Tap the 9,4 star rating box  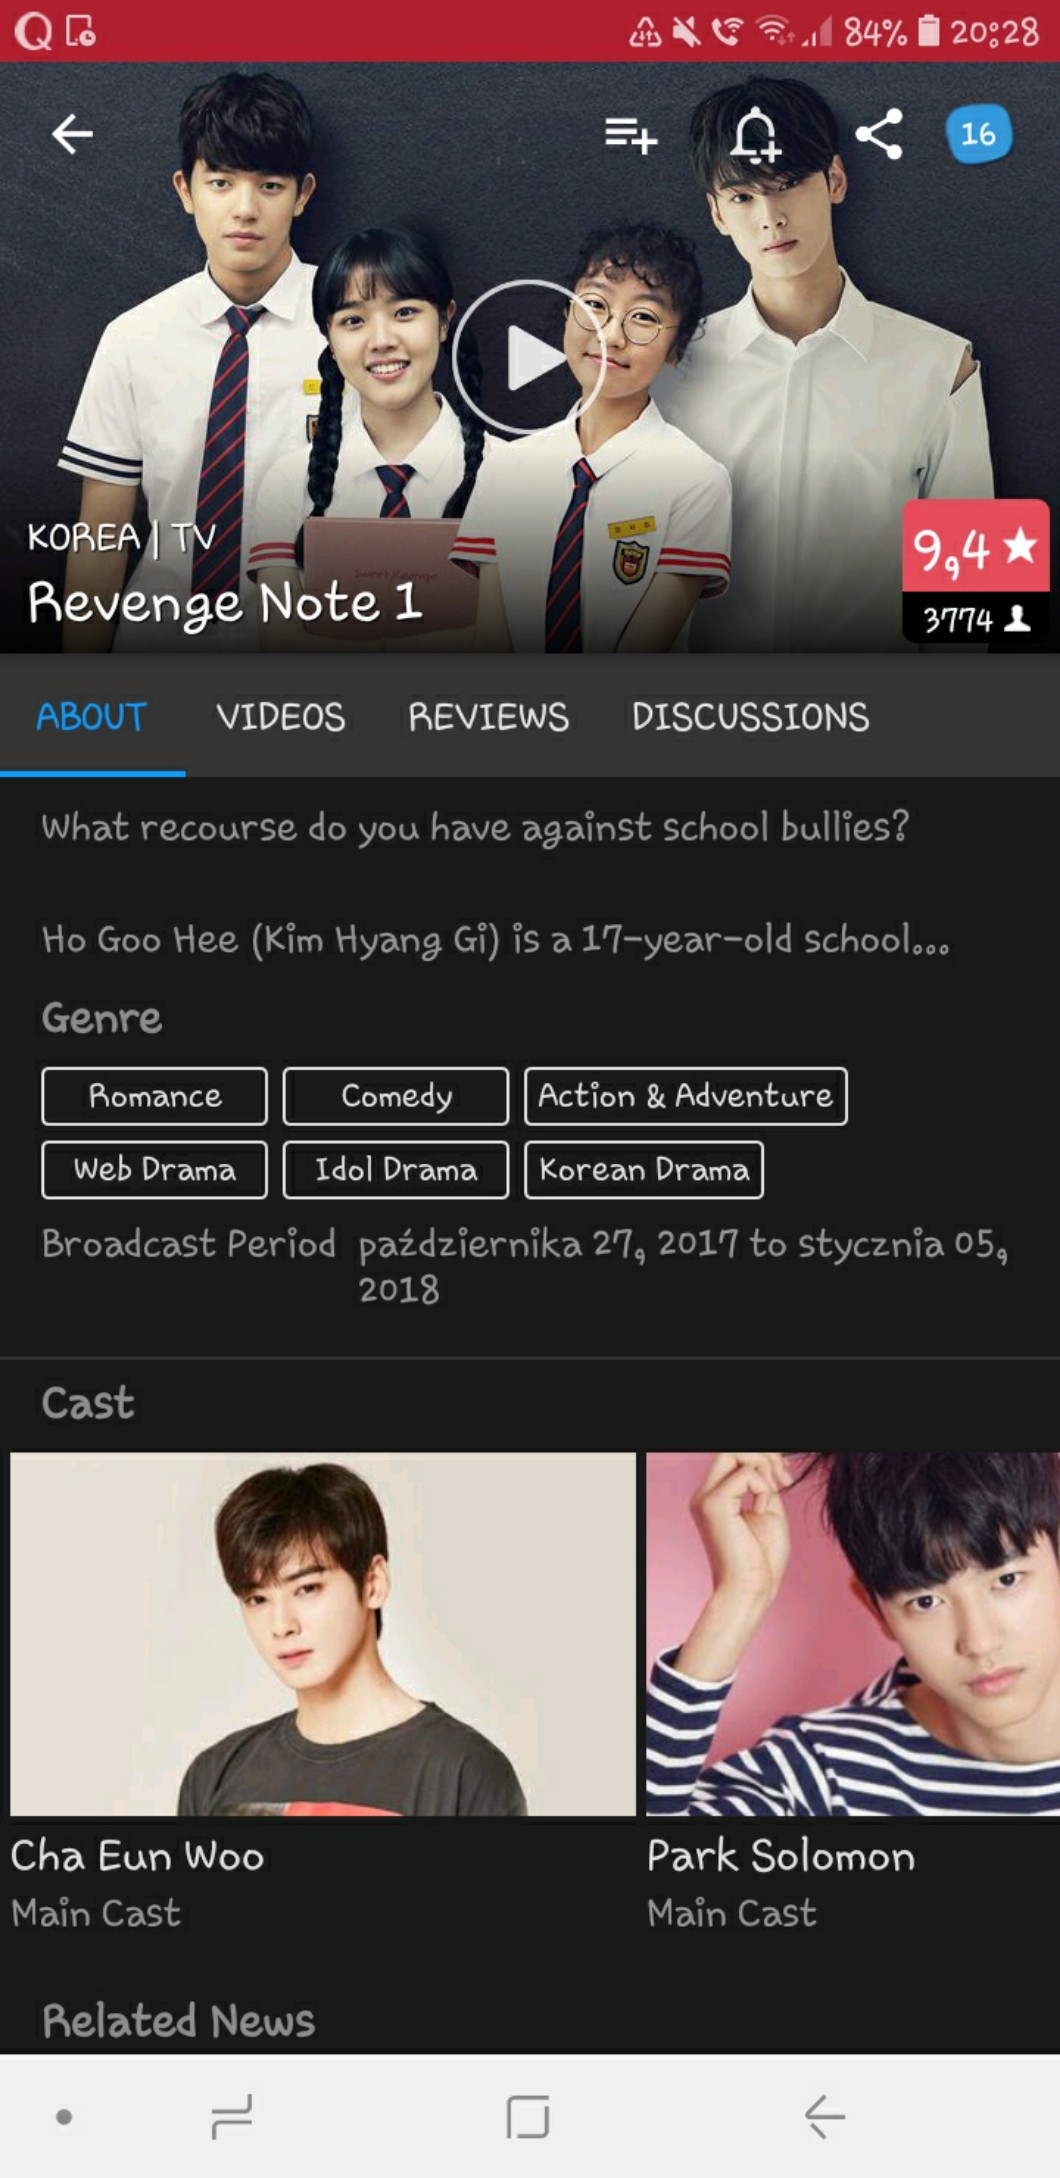click(x=975, y=548)
